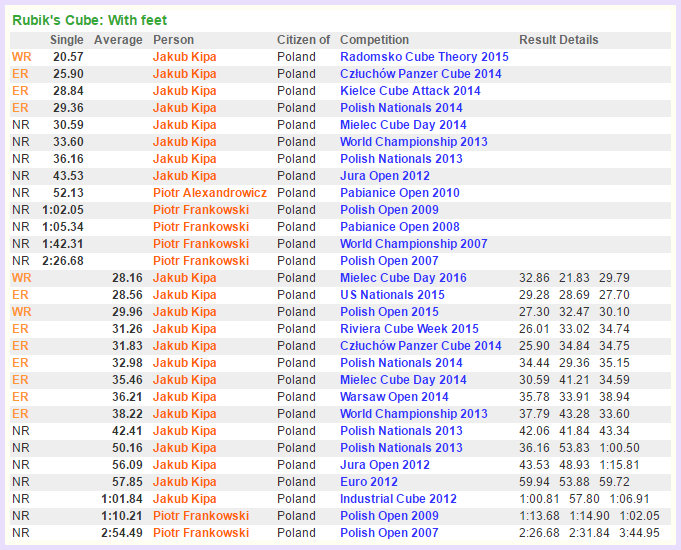This screenshot has height=550, width=681.
Task: Click Polish Nationals 2013 in the 42.41 average row
Action: click(x=401, y=431)
